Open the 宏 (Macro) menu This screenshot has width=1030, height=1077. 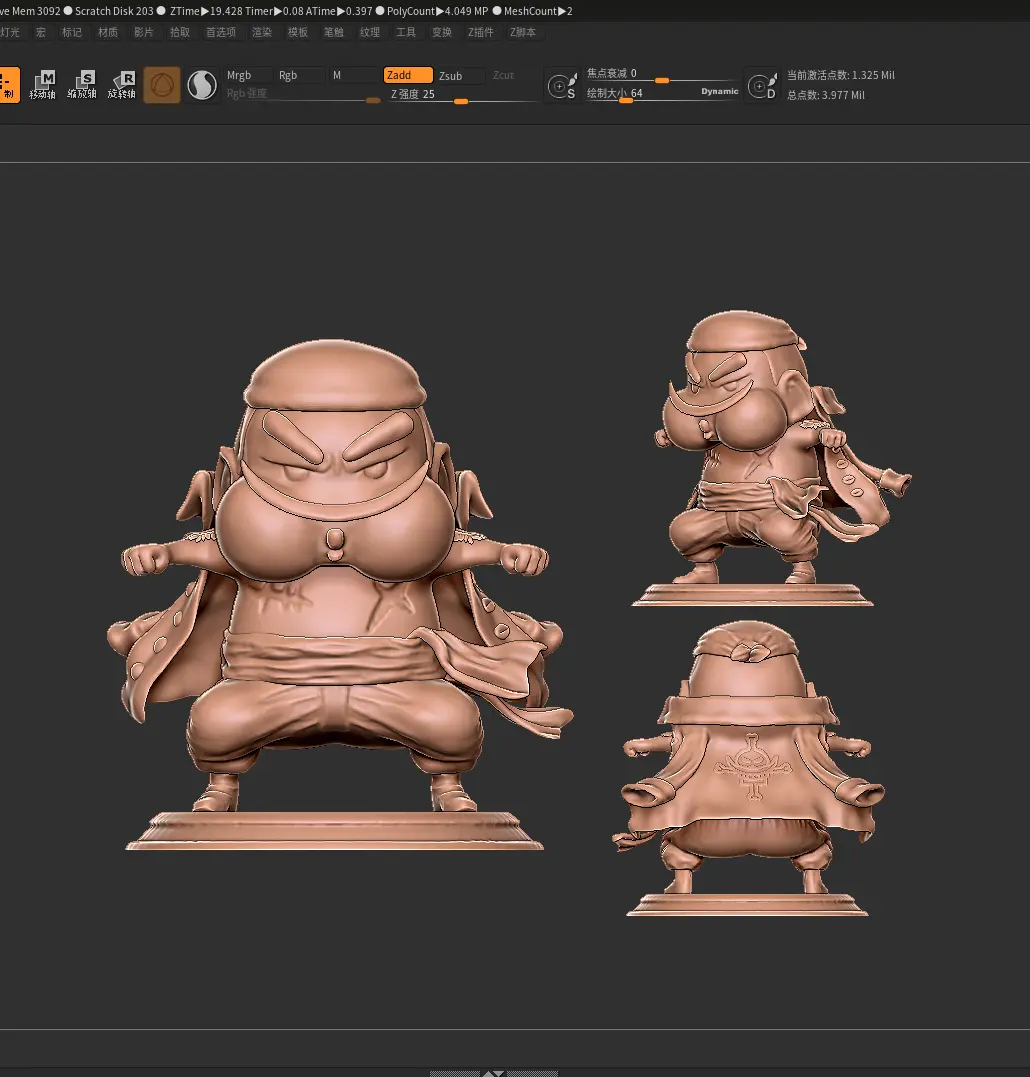pos(41,32)
